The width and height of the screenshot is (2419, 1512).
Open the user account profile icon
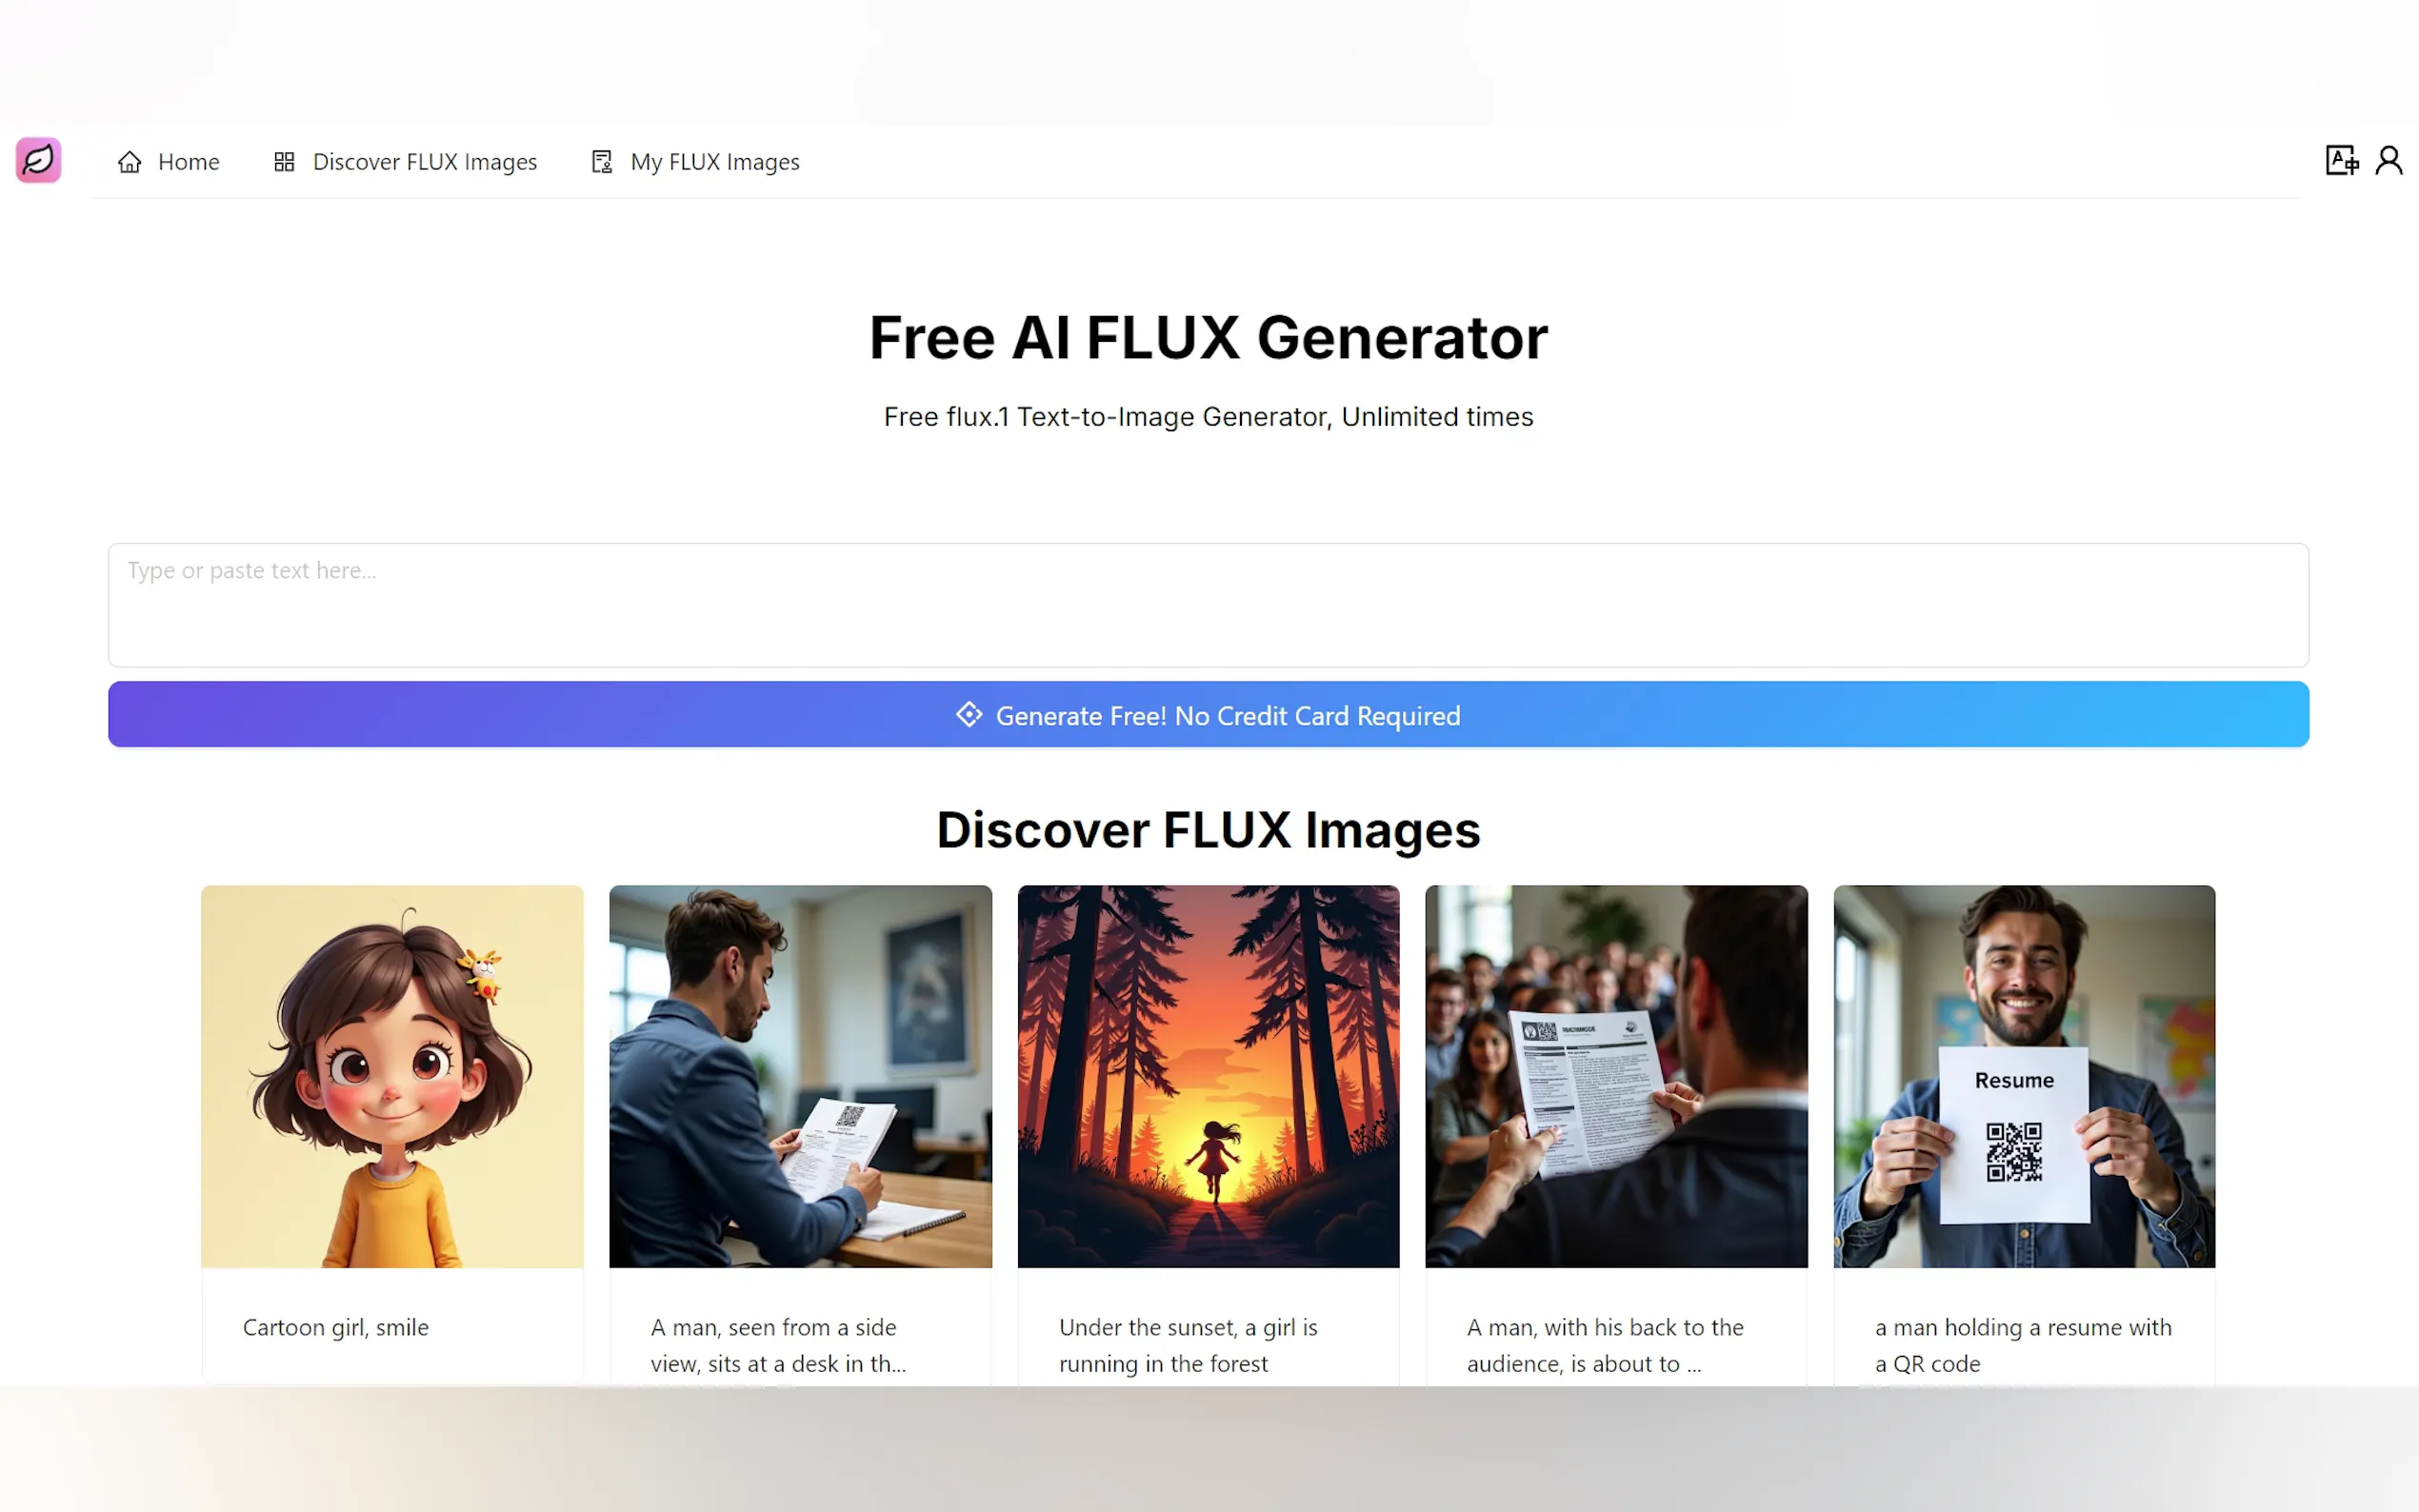coord(2389,160)
